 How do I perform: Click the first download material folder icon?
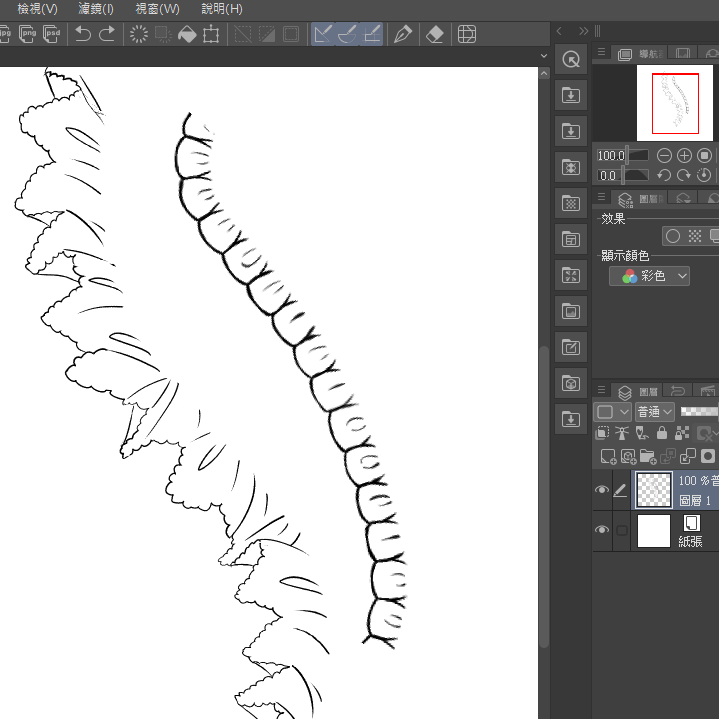pos(571,95)
